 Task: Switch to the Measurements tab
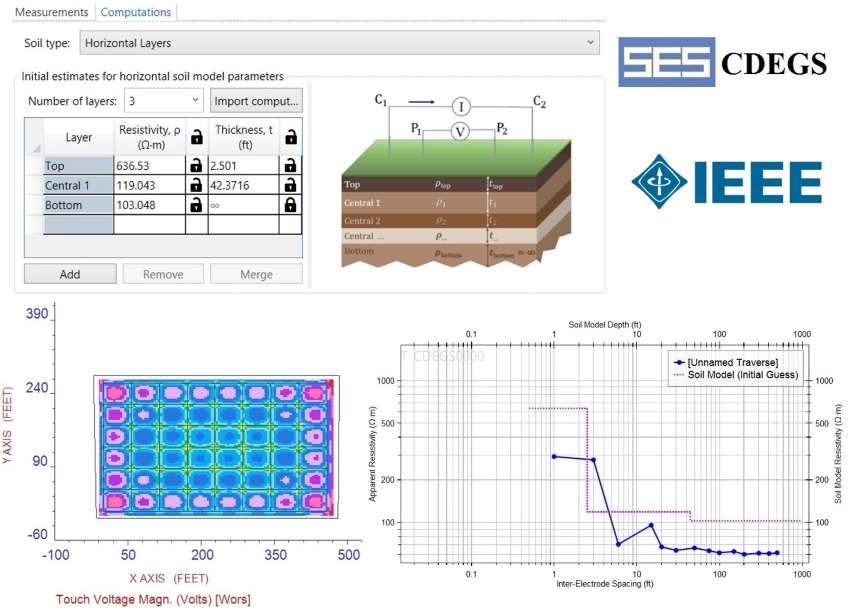point(51,12)
